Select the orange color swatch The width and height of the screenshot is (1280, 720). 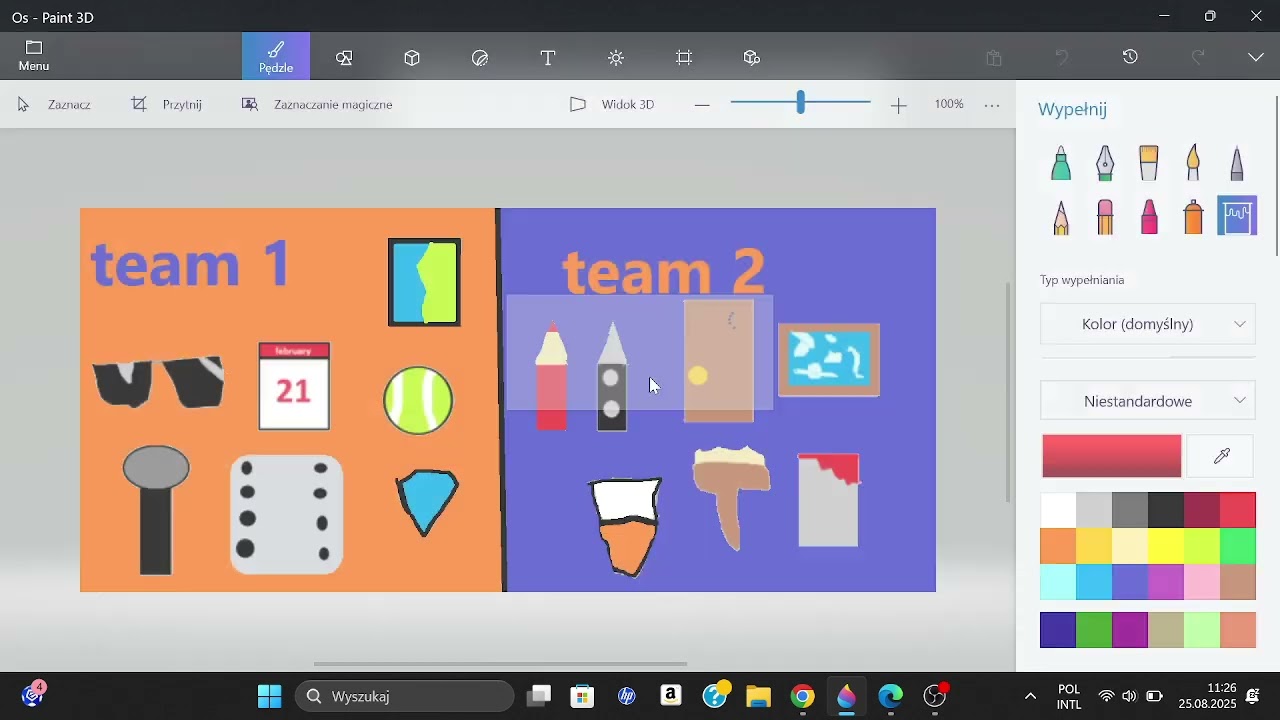coord(1058,546)
